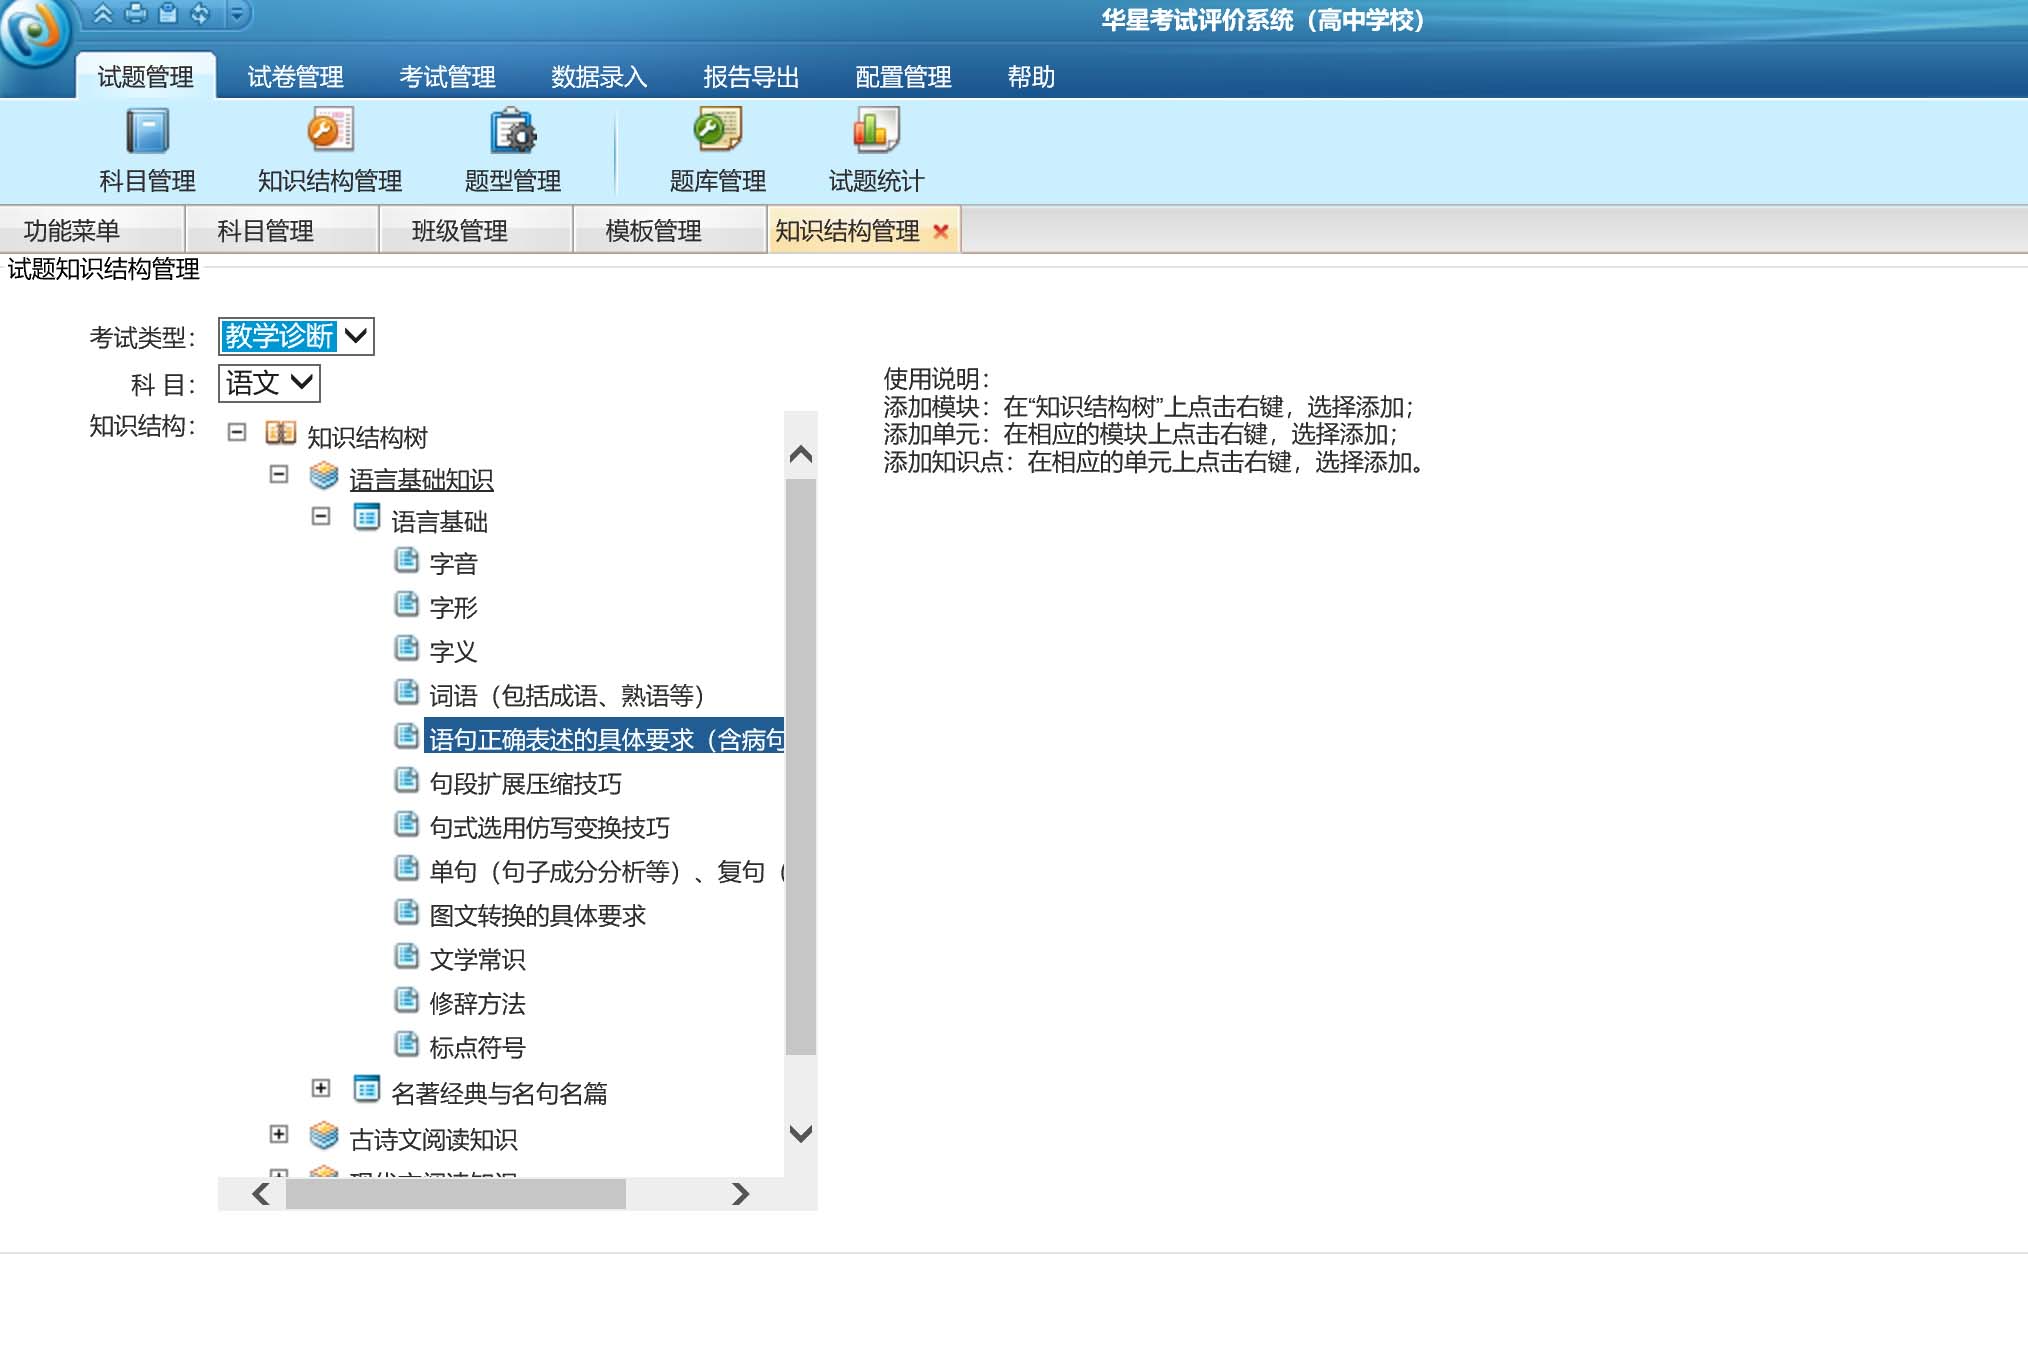Open 科目管理 from the ribbon

(x=147, y=152)
